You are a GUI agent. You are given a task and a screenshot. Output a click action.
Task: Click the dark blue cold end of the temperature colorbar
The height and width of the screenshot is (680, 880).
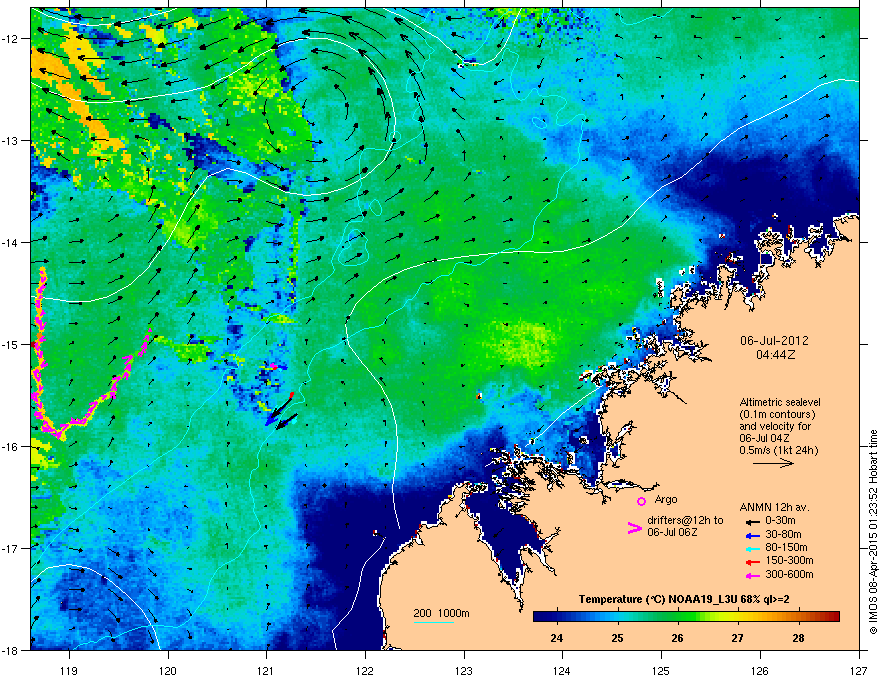point(542,617)
